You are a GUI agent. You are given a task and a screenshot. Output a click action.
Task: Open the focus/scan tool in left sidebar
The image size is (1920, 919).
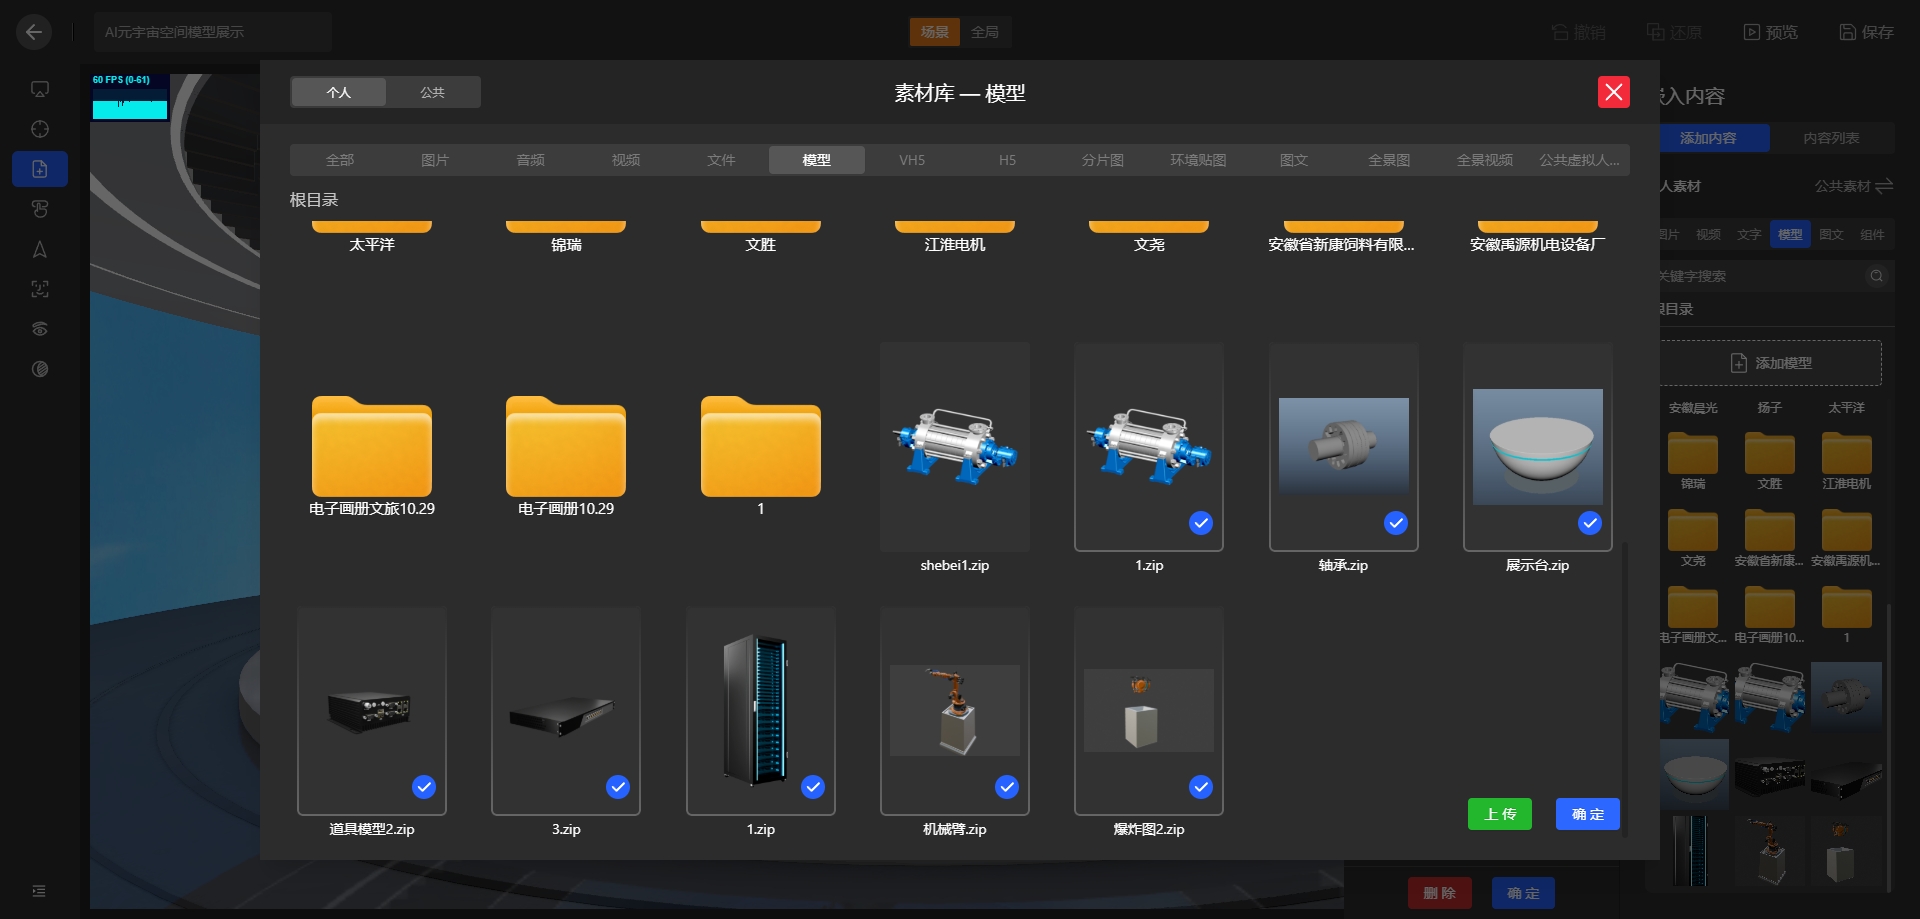coord(39,289)
